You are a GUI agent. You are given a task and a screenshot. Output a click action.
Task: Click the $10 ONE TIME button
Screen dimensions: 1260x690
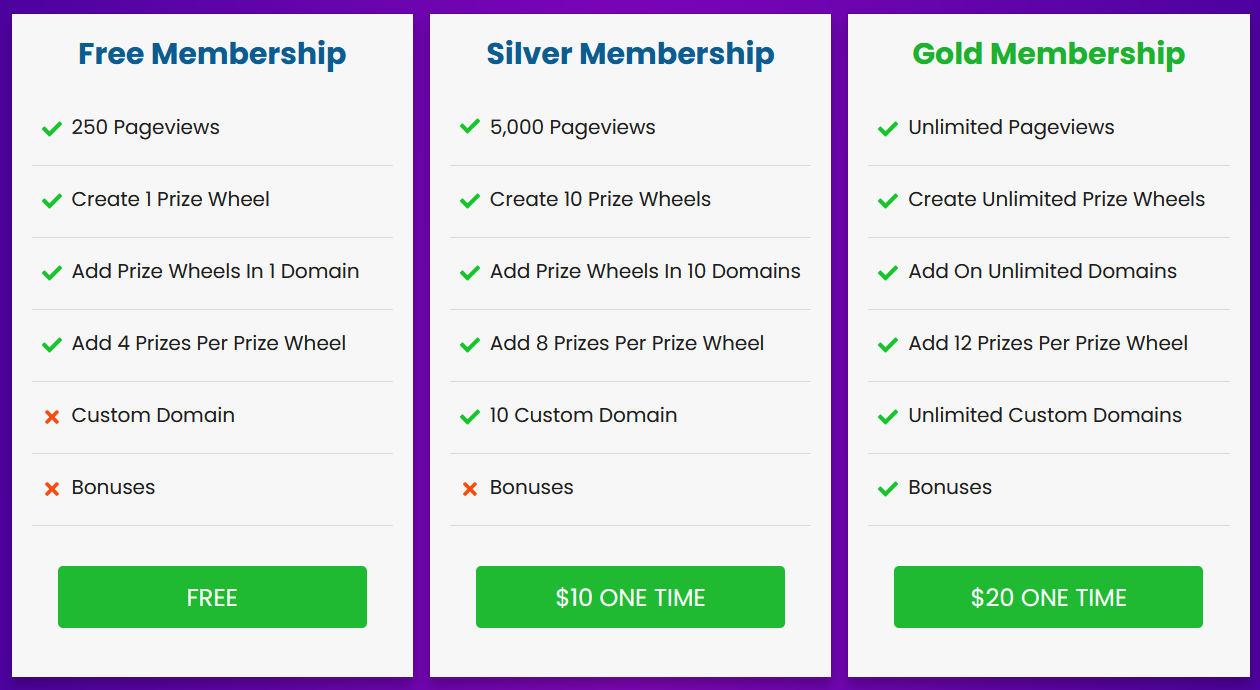coord(630,596)
